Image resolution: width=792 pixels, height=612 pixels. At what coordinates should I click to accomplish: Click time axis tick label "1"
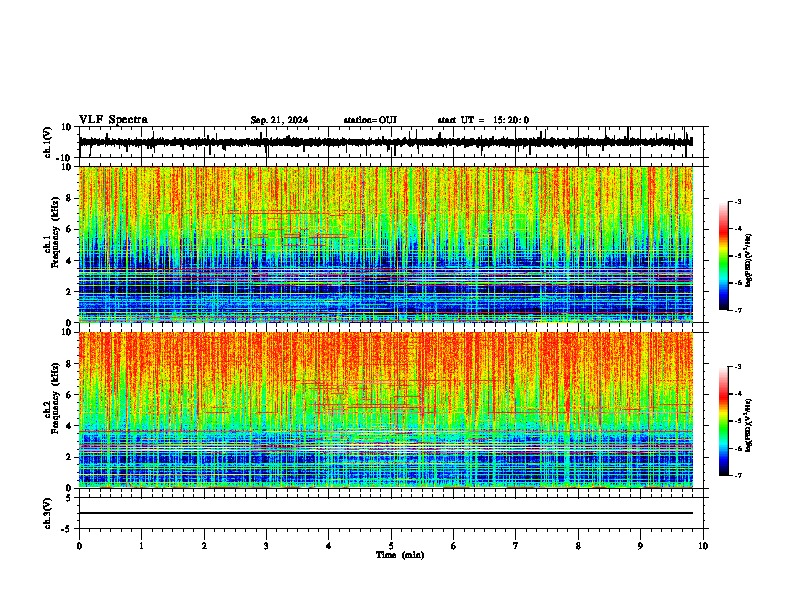coord(141,546)
